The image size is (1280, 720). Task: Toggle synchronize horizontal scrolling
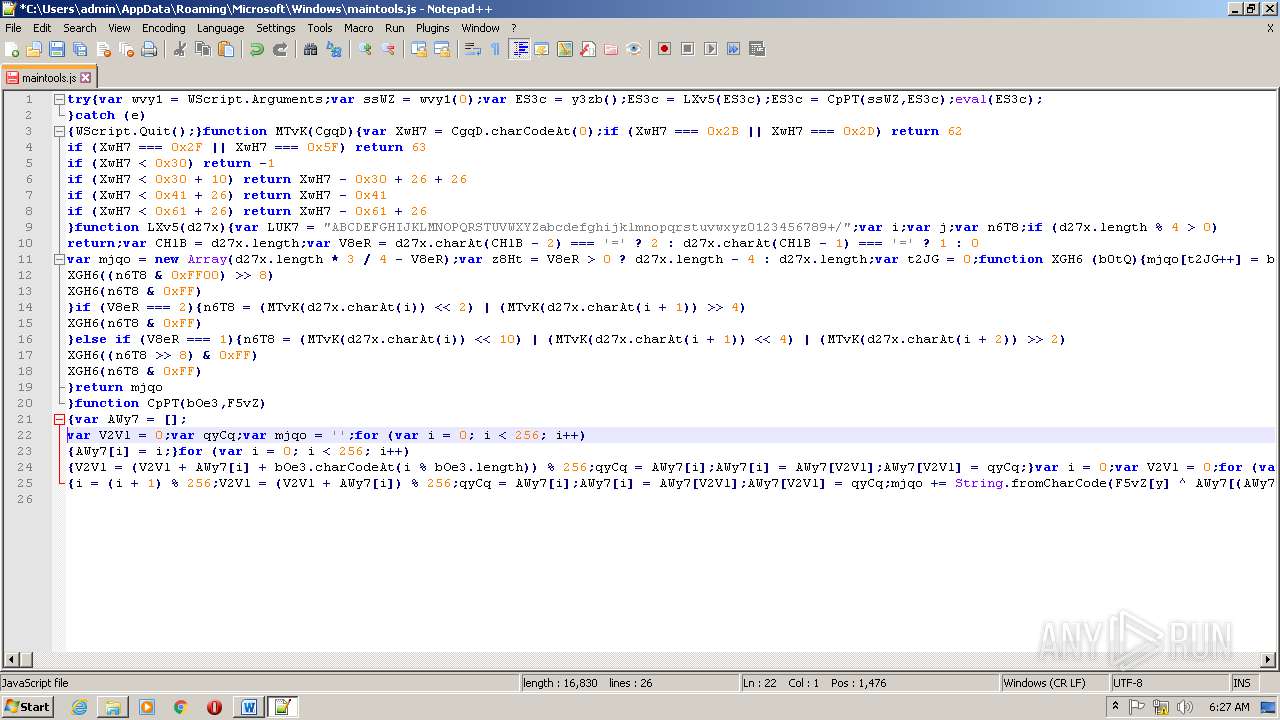point(442,49)
